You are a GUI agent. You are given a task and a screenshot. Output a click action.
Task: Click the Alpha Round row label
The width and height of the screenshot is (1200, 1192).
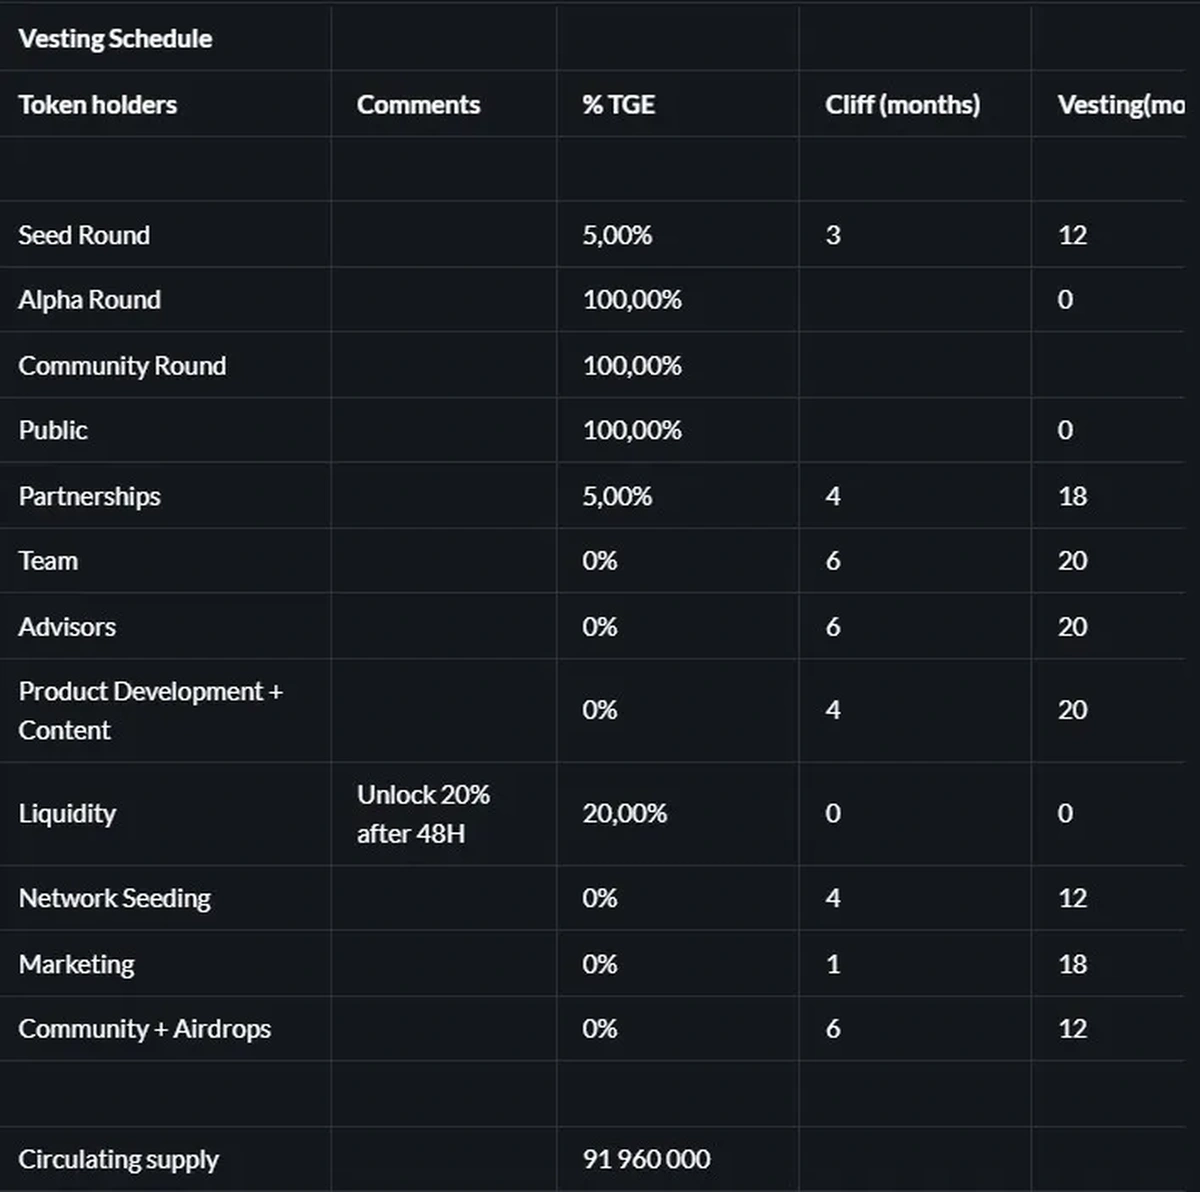click(x=89, y=300)
